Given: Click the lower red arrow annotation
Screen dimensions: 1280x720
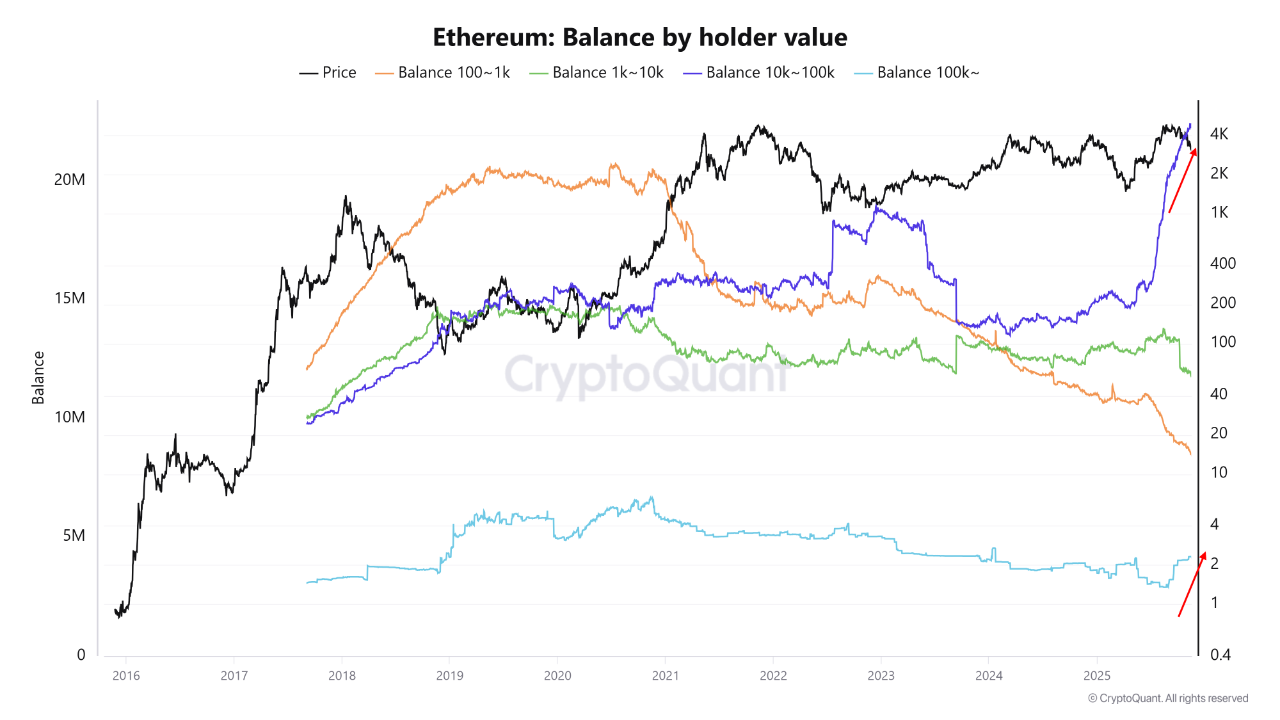Looking at the screenshot, I should pos(1192,584).
